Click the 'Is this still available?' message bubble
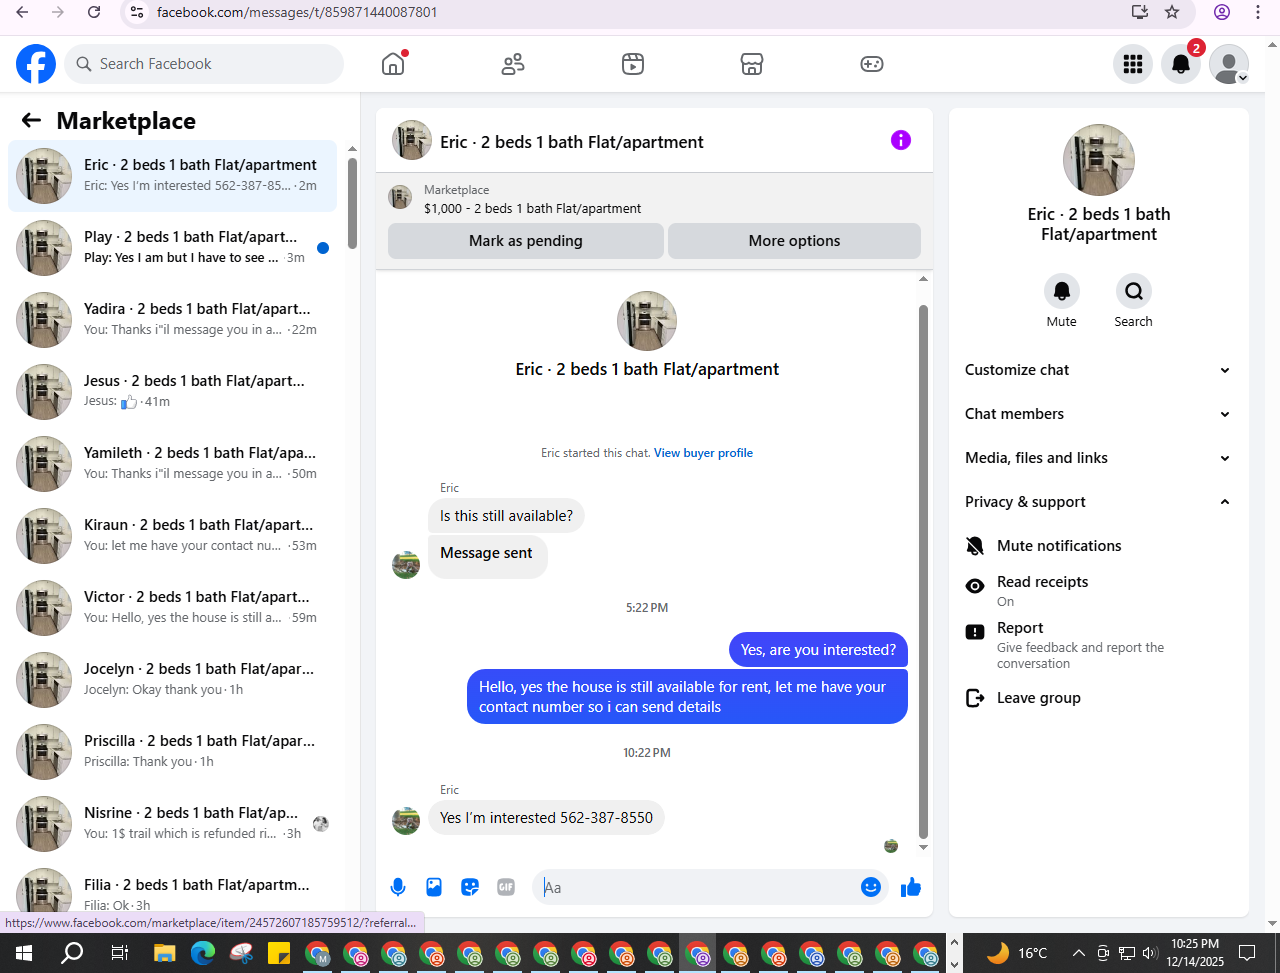 pos(507,516)
